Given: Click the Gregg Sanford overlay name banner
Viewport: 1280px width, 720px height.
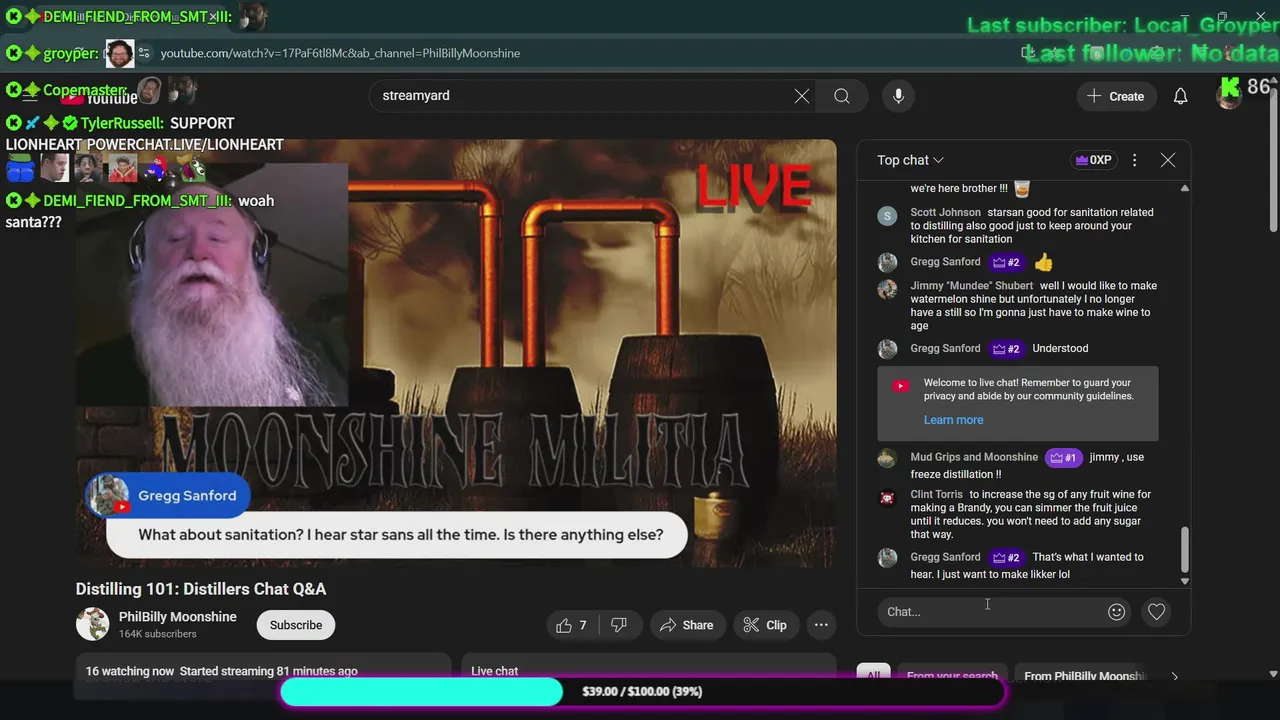Looking at the screenshot, I should coord(168,496).
